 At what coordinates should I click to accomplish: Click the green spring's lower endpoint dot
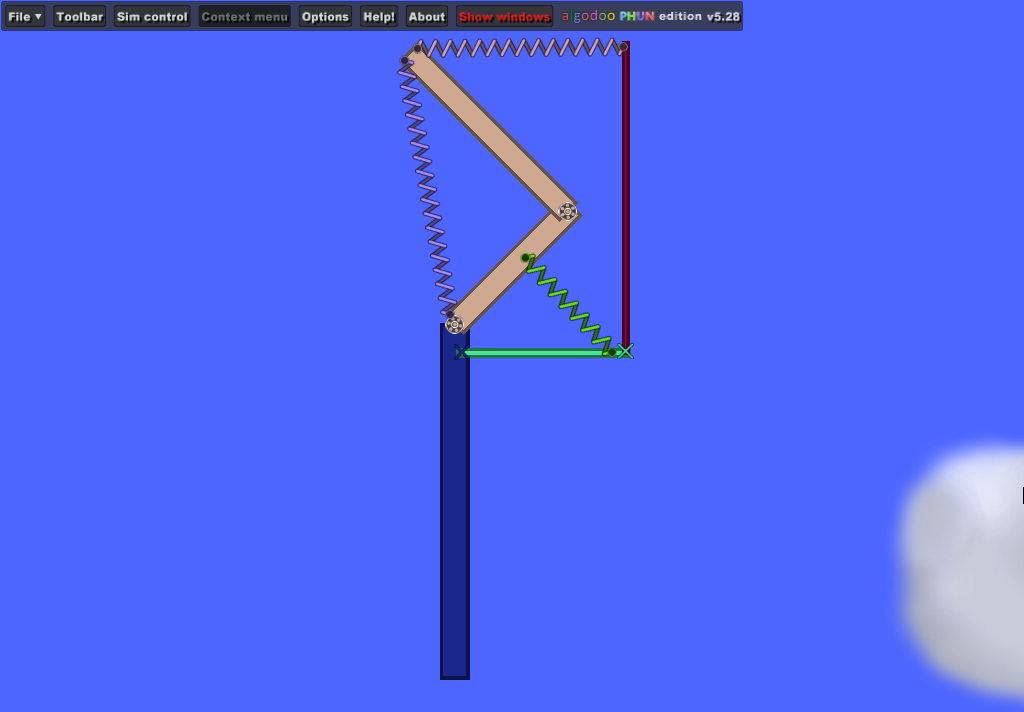click(x=612, y=352)
